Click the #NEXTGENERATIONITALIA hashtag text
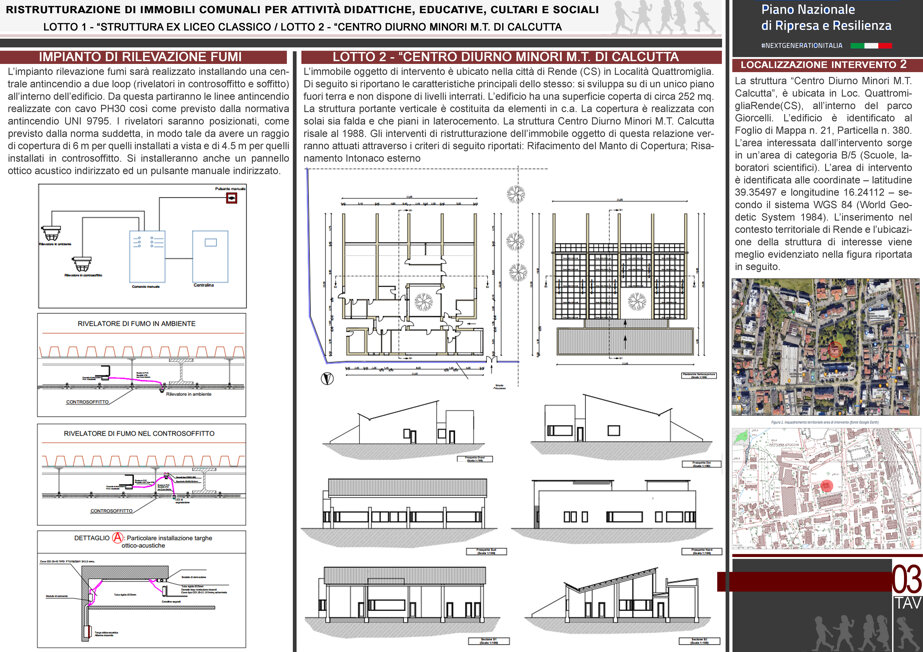Screen dimensions: 923x652 coord(802,45)
